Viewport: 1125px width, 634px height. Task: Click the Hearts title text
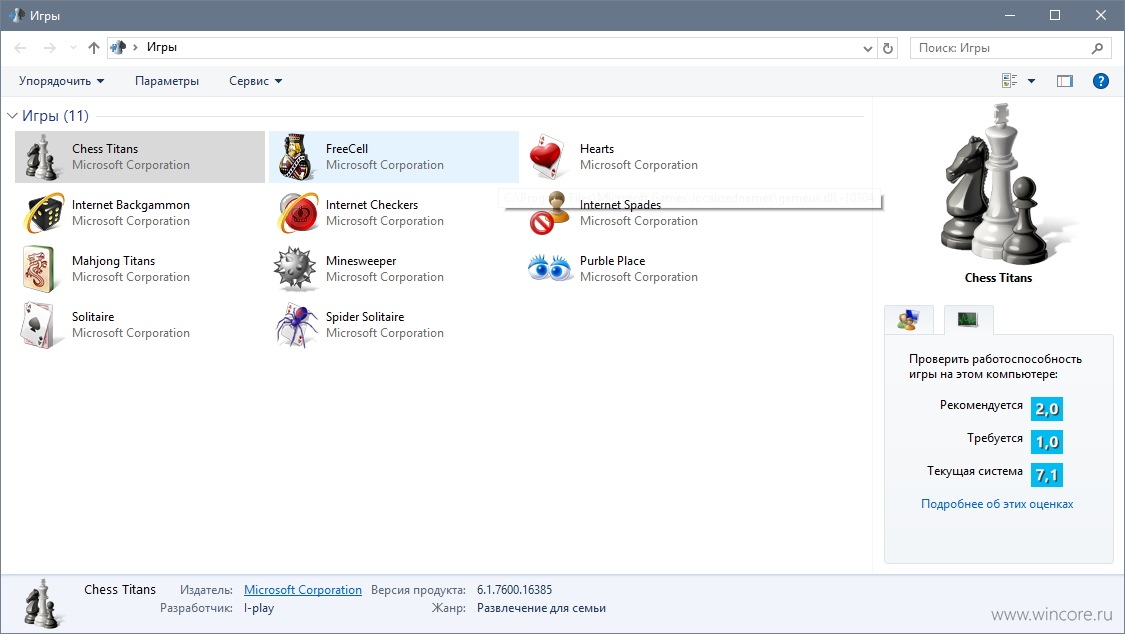tap(597, 148)
